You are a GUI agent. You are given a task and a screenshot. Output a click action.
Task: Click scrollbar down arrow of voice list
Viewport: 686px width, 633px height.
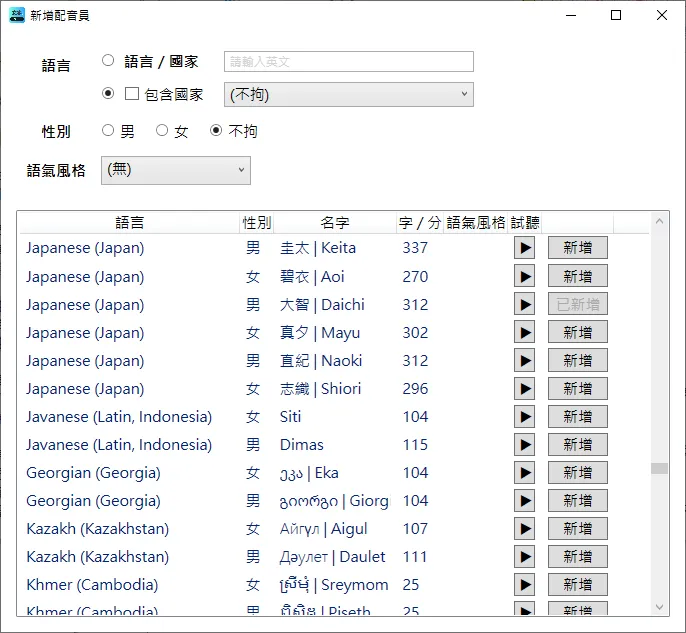point(659,607)
